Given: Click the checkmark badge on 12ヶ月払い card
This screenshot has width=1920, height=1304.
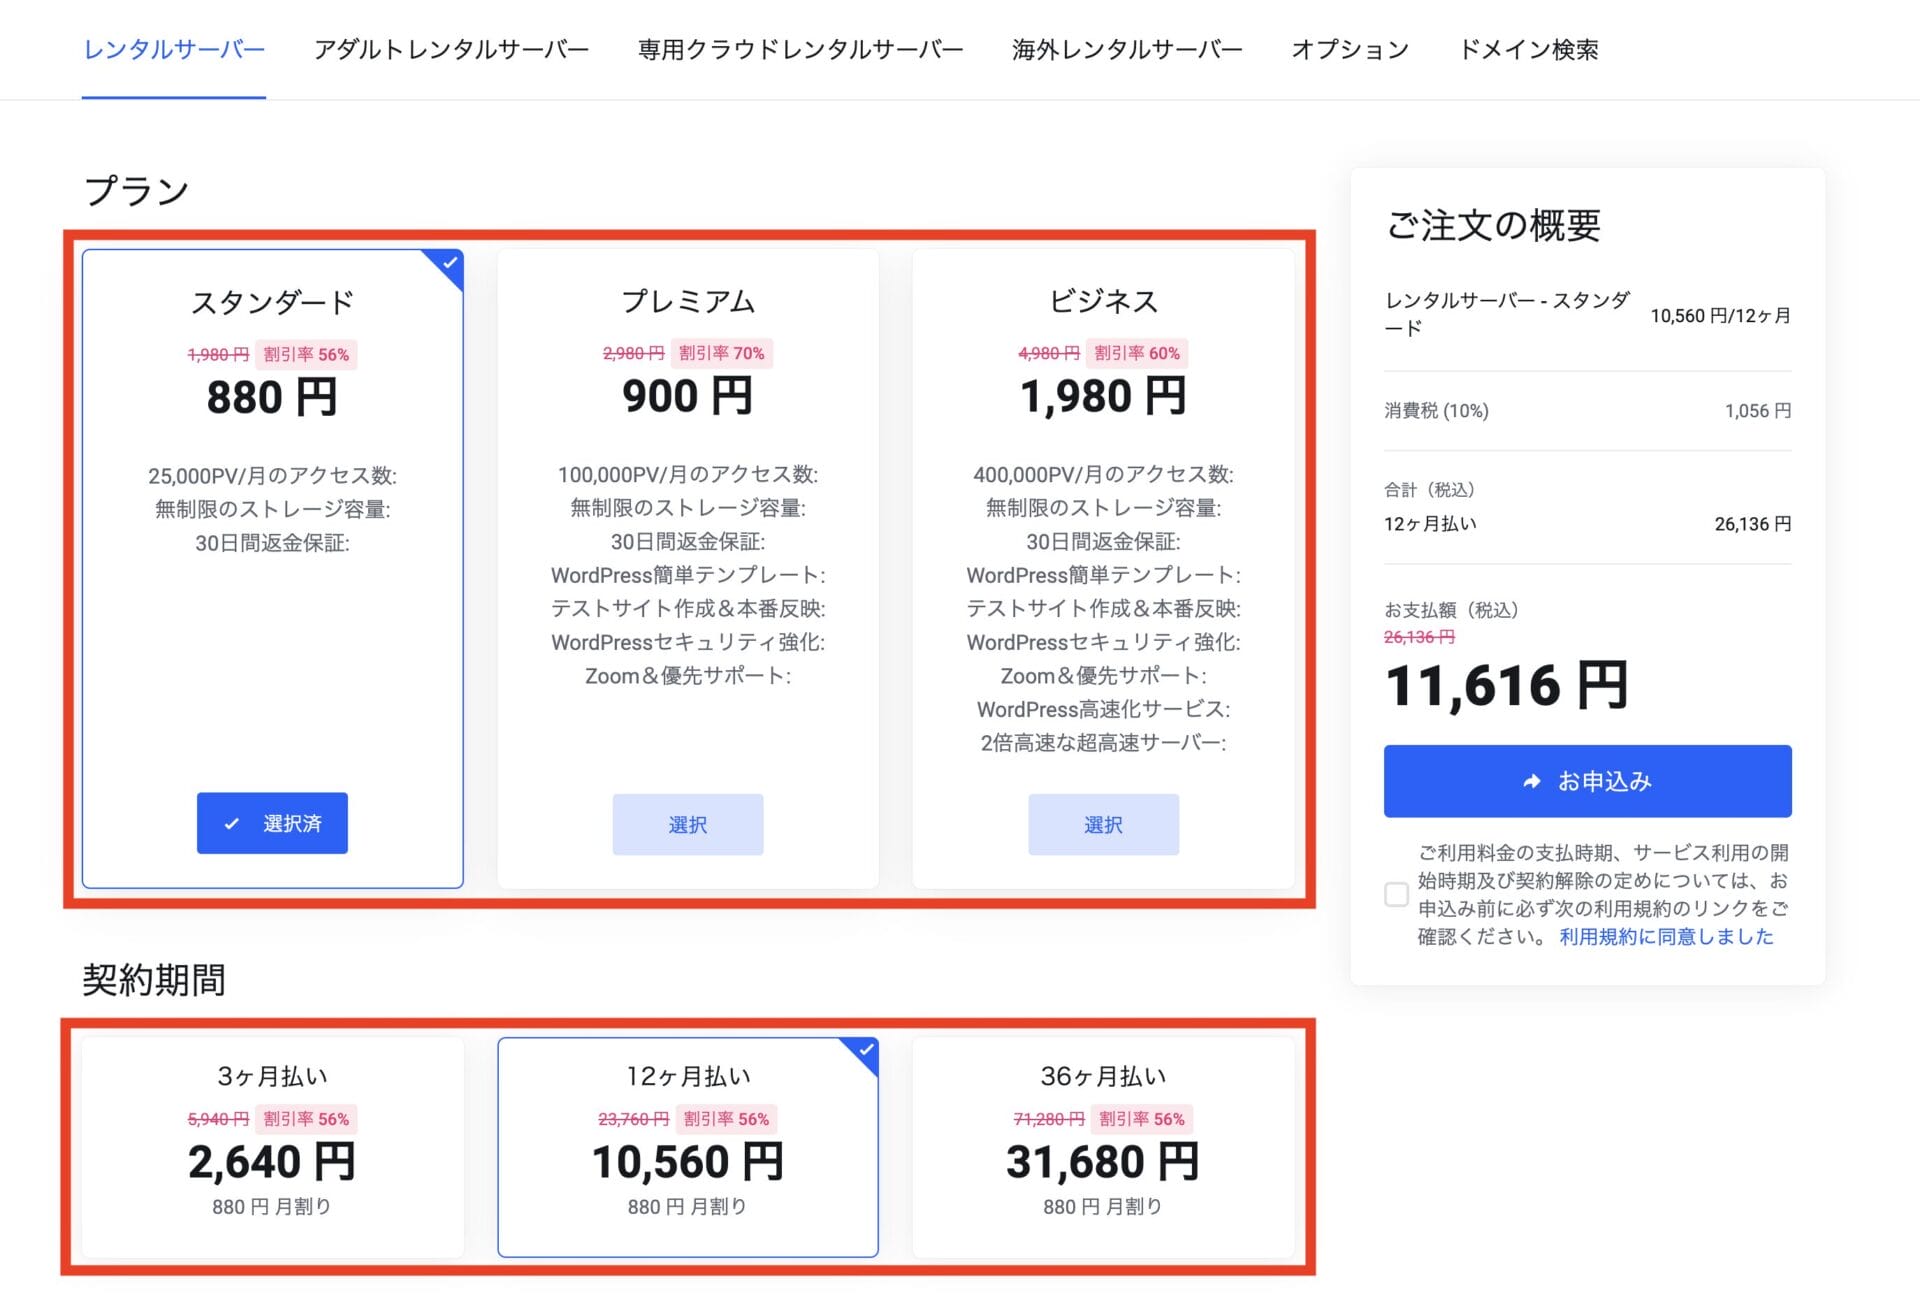Looking at the screenshot, I should 866,1051.
